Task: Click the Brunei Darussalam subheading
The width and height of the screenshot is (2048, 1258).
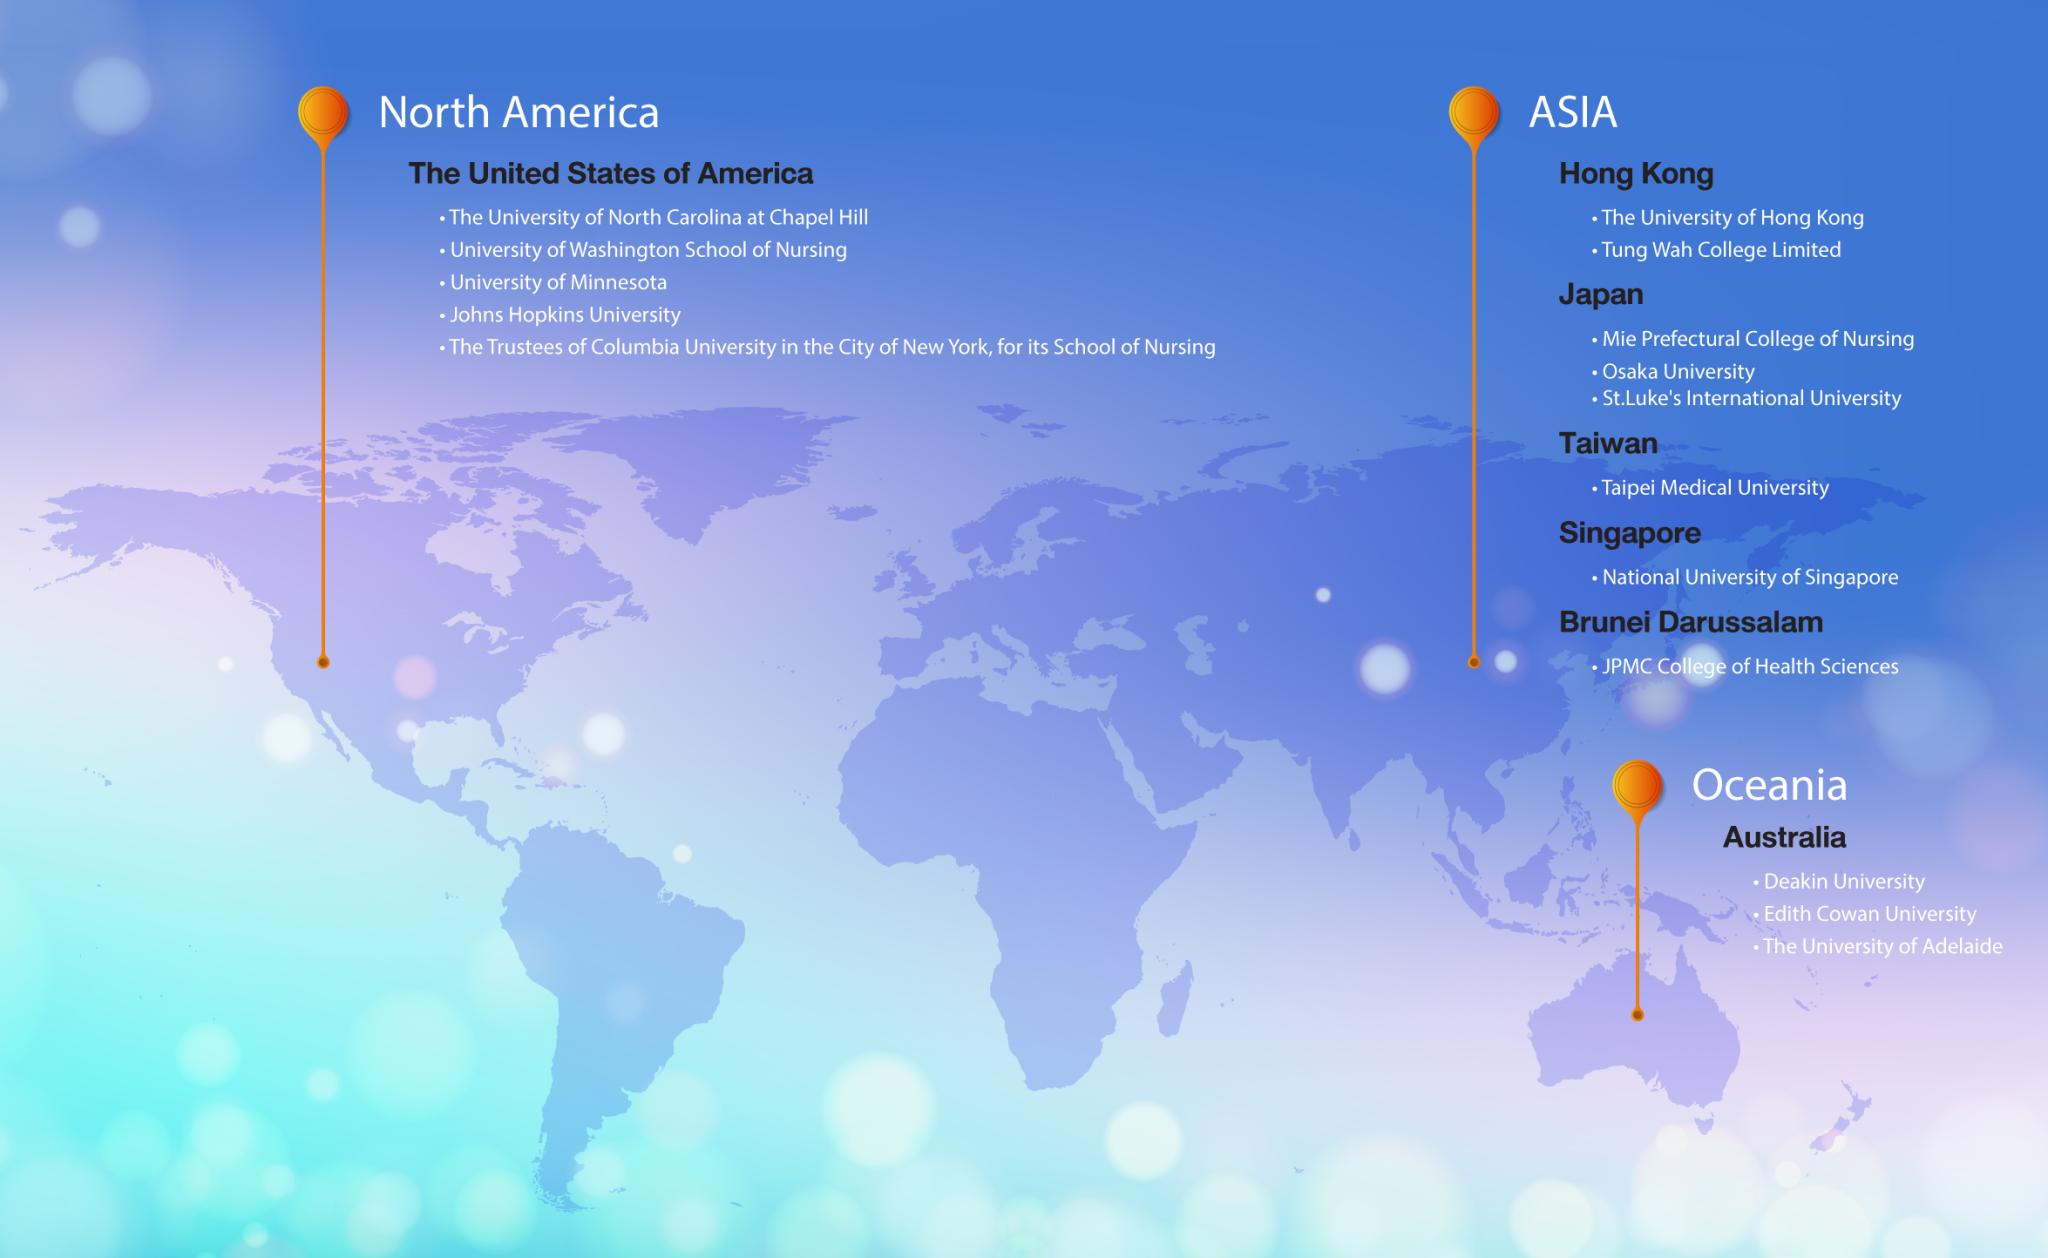Action: (x=1691, y=622)
